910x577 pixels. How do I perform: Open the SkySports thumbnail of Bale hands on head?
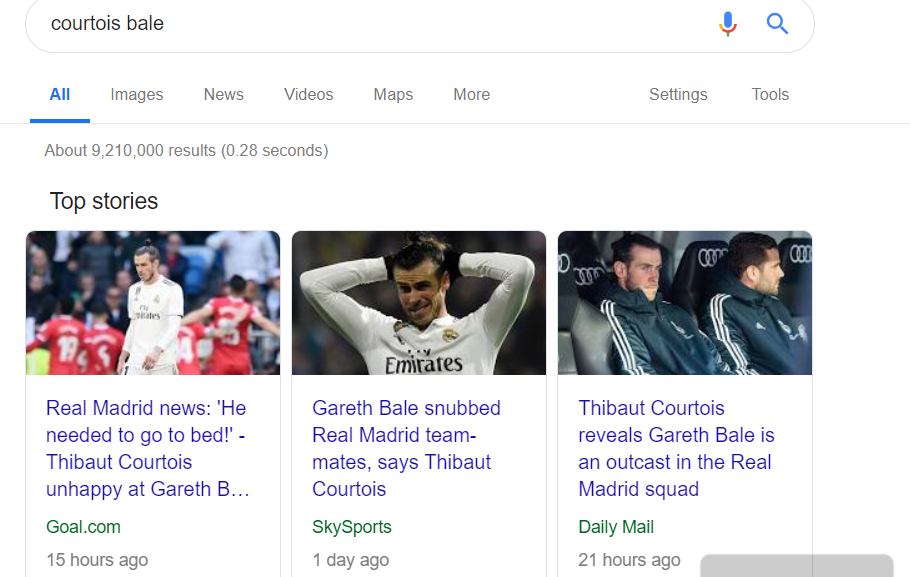click(419, 302)
